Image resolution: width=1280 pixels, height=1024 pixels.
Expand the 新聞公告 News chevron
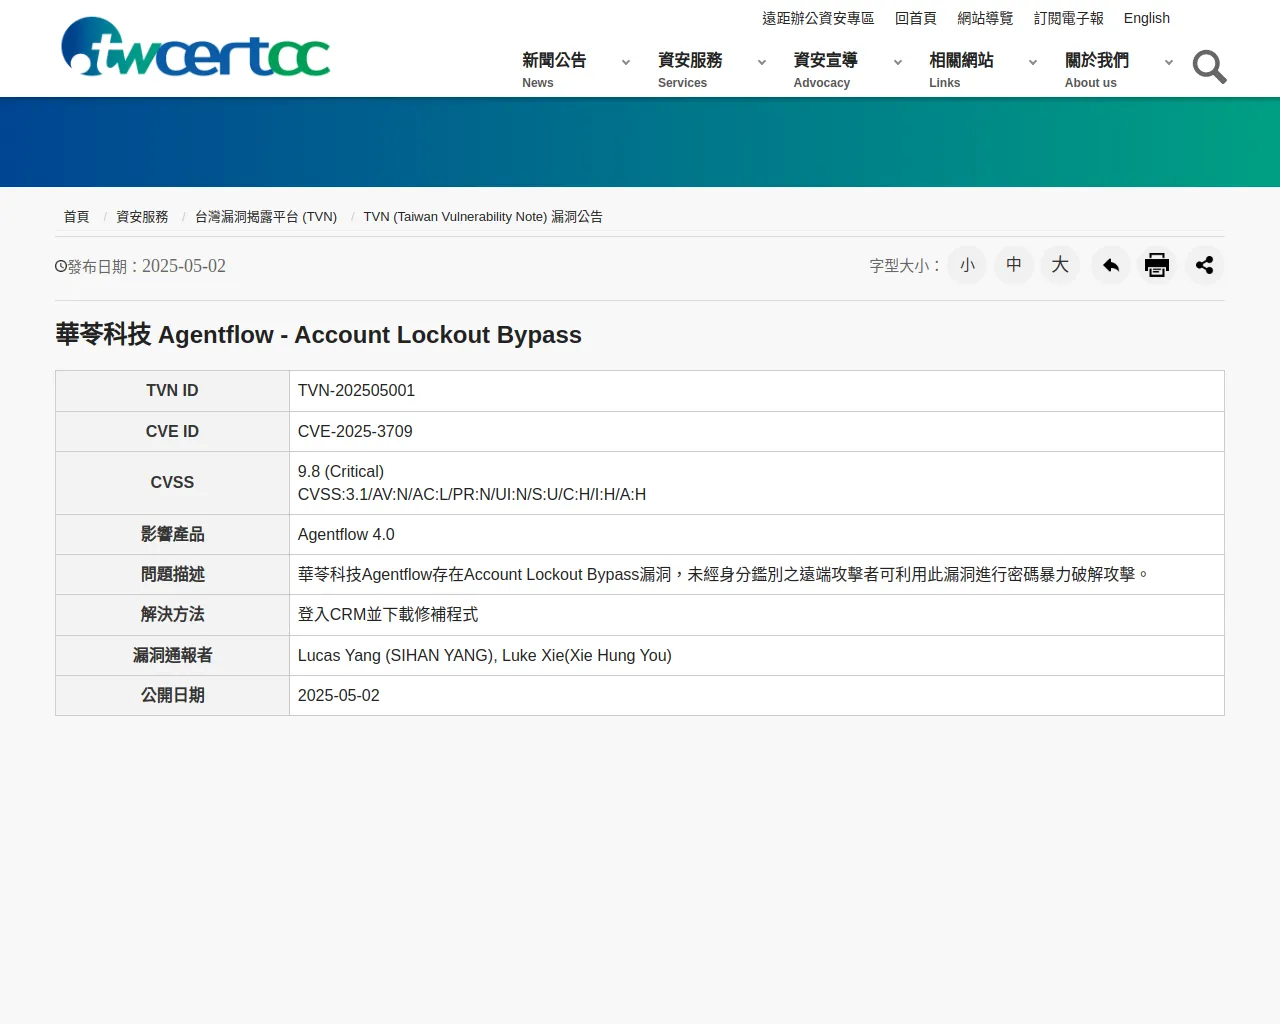pos(626,62)
